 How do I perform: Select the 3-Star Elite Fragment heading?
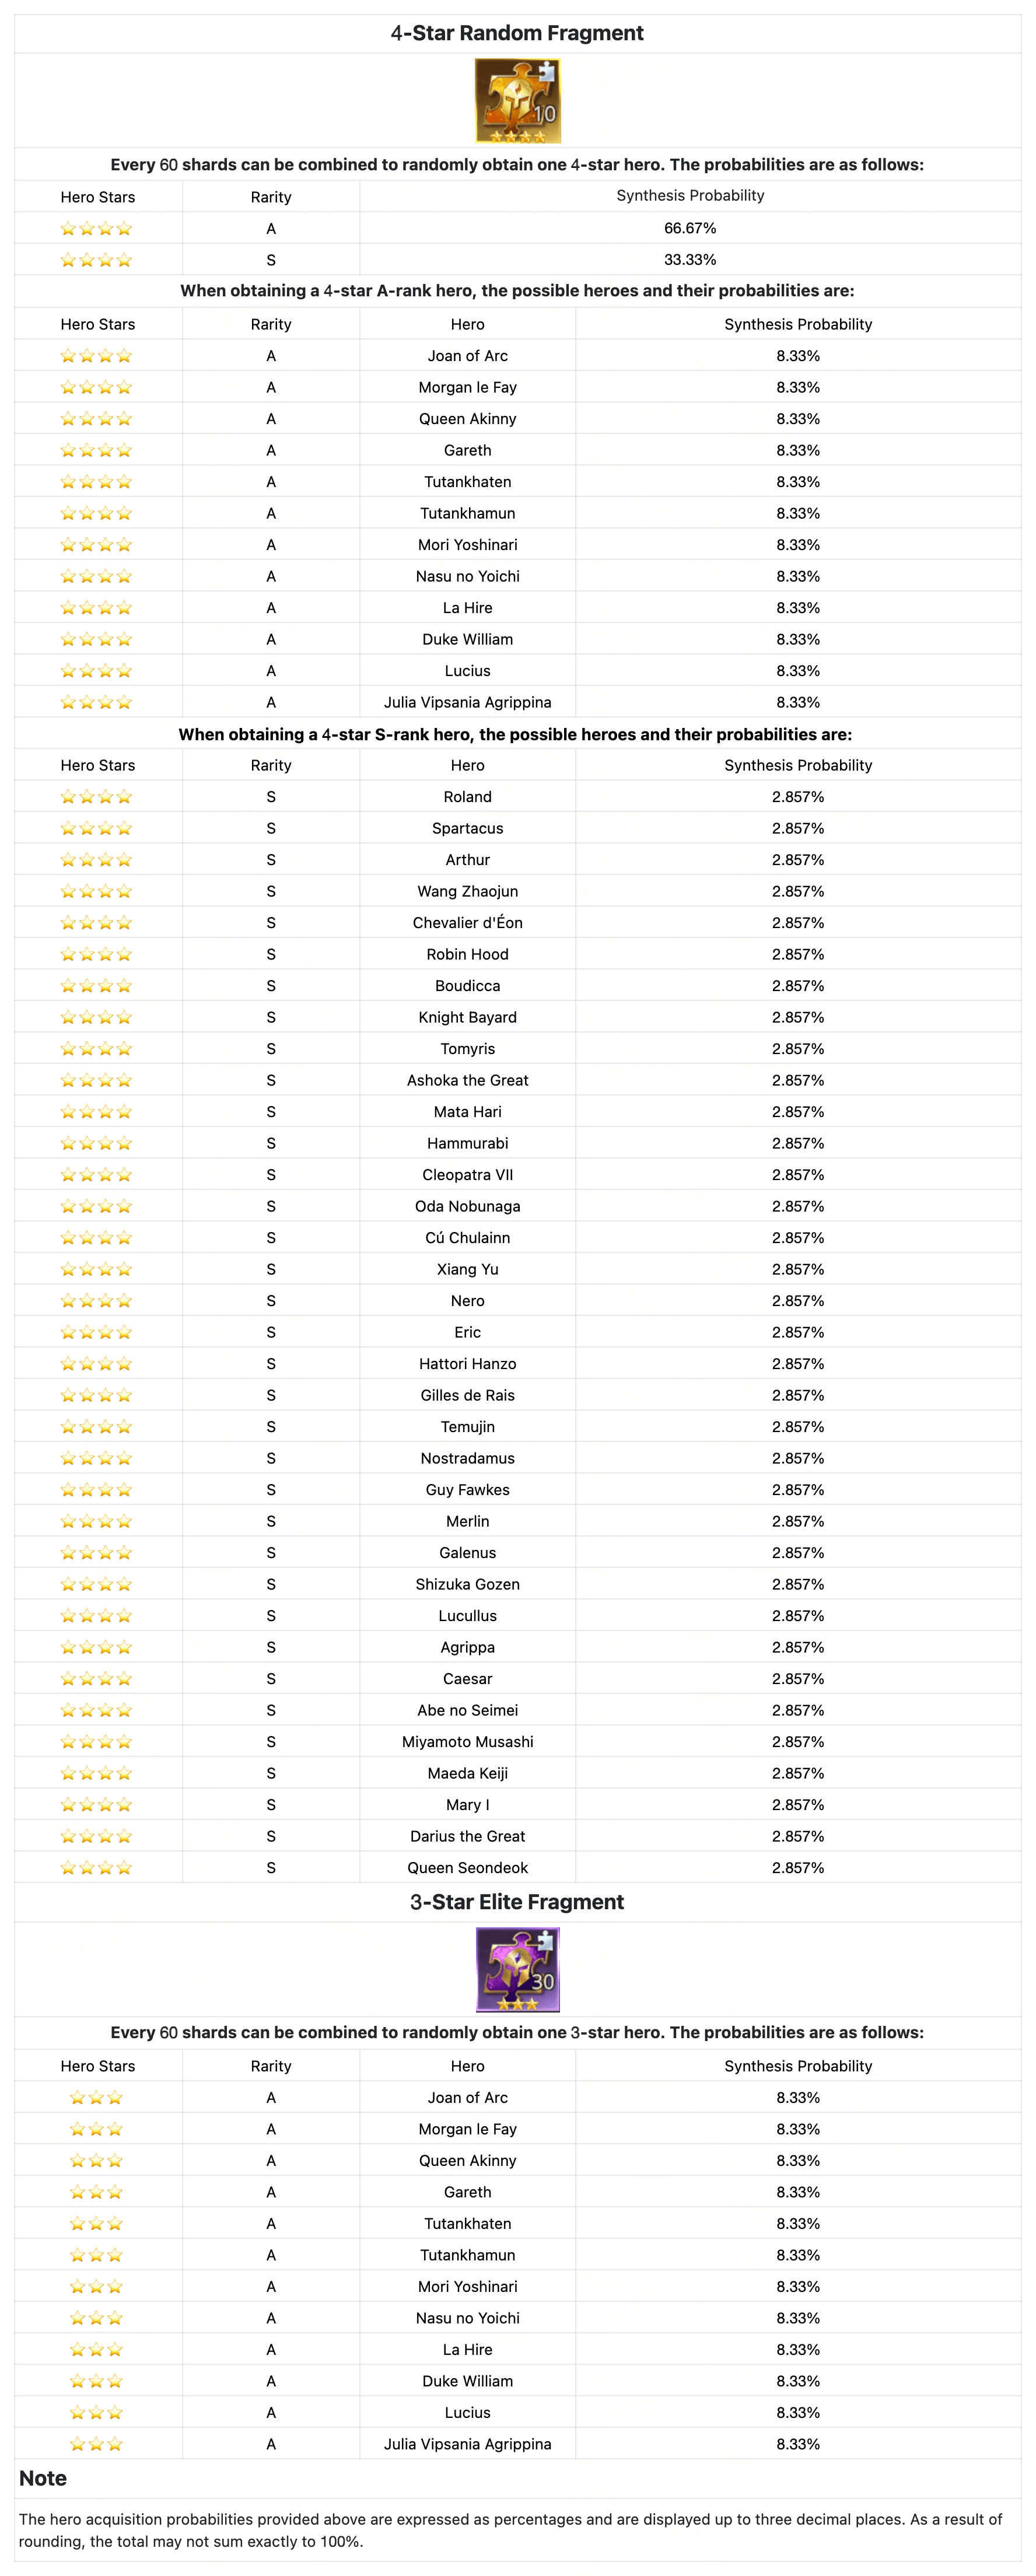pyautogui.click(x=517, y=1902)
